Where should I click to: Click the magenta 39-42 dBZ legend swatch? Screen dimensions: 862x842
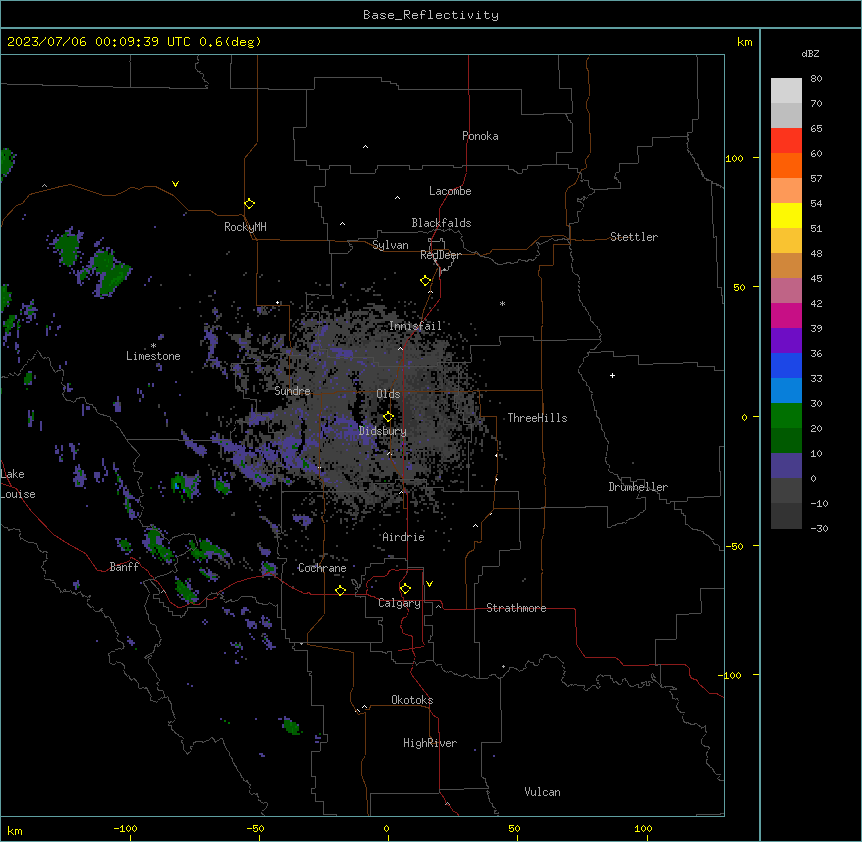click(x=786, y=316)
